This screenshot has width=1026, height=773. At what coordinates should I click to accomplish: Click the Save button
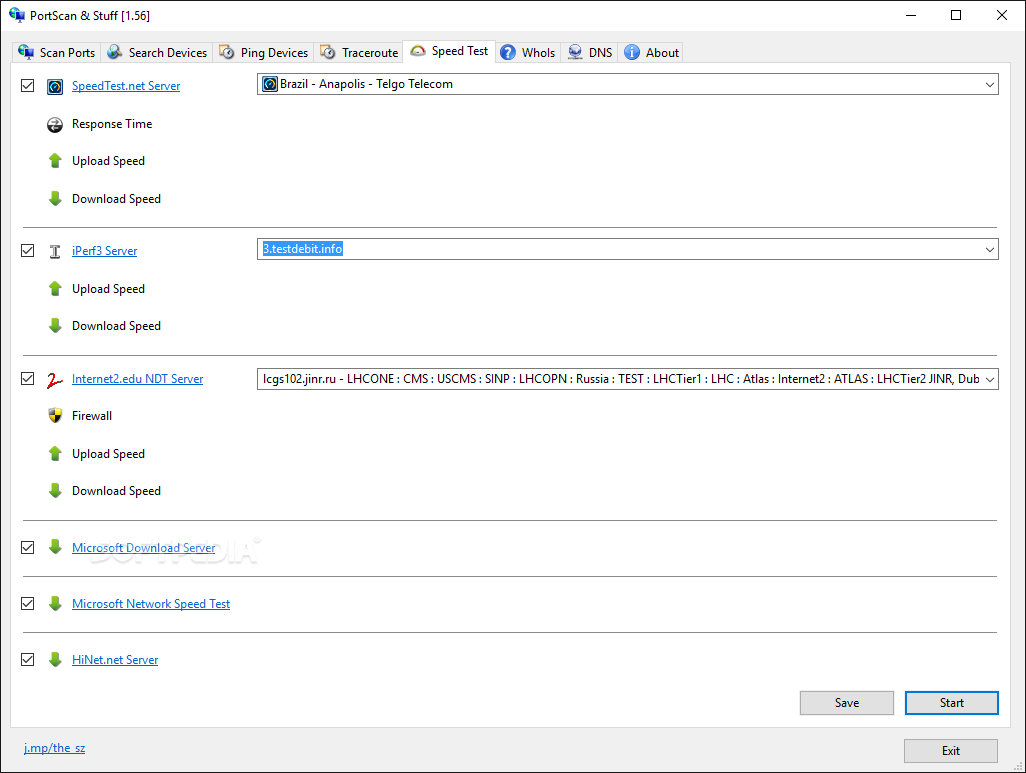pos(847,703)
